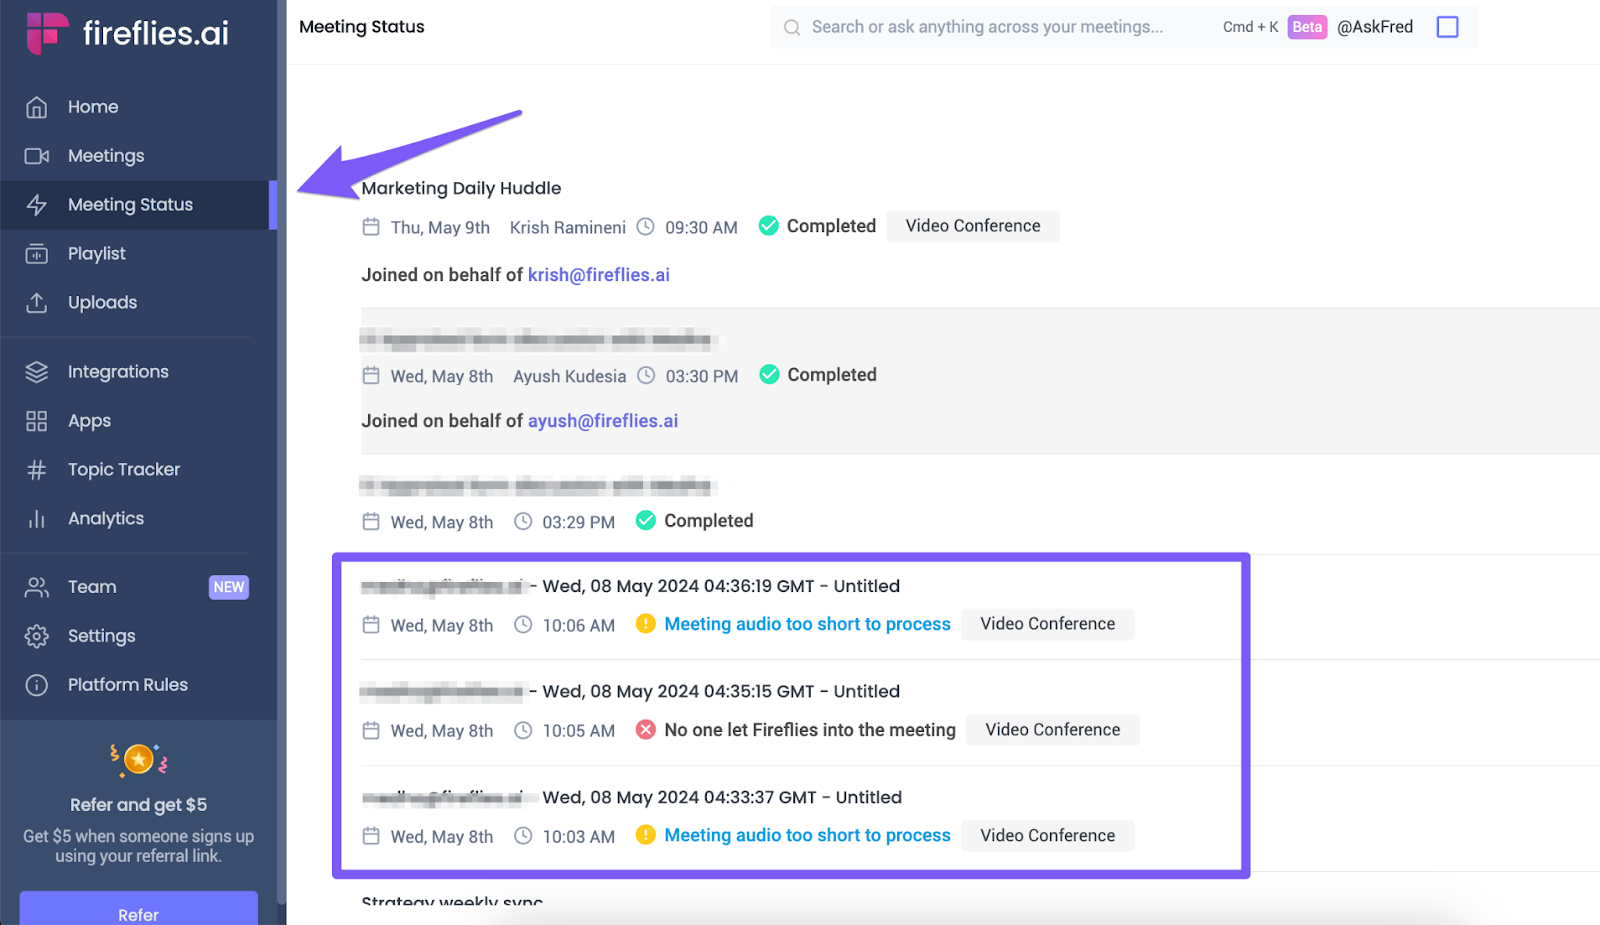
Task: Open the Marketing Daily Huddle meeting
Action: coord(461,188)
